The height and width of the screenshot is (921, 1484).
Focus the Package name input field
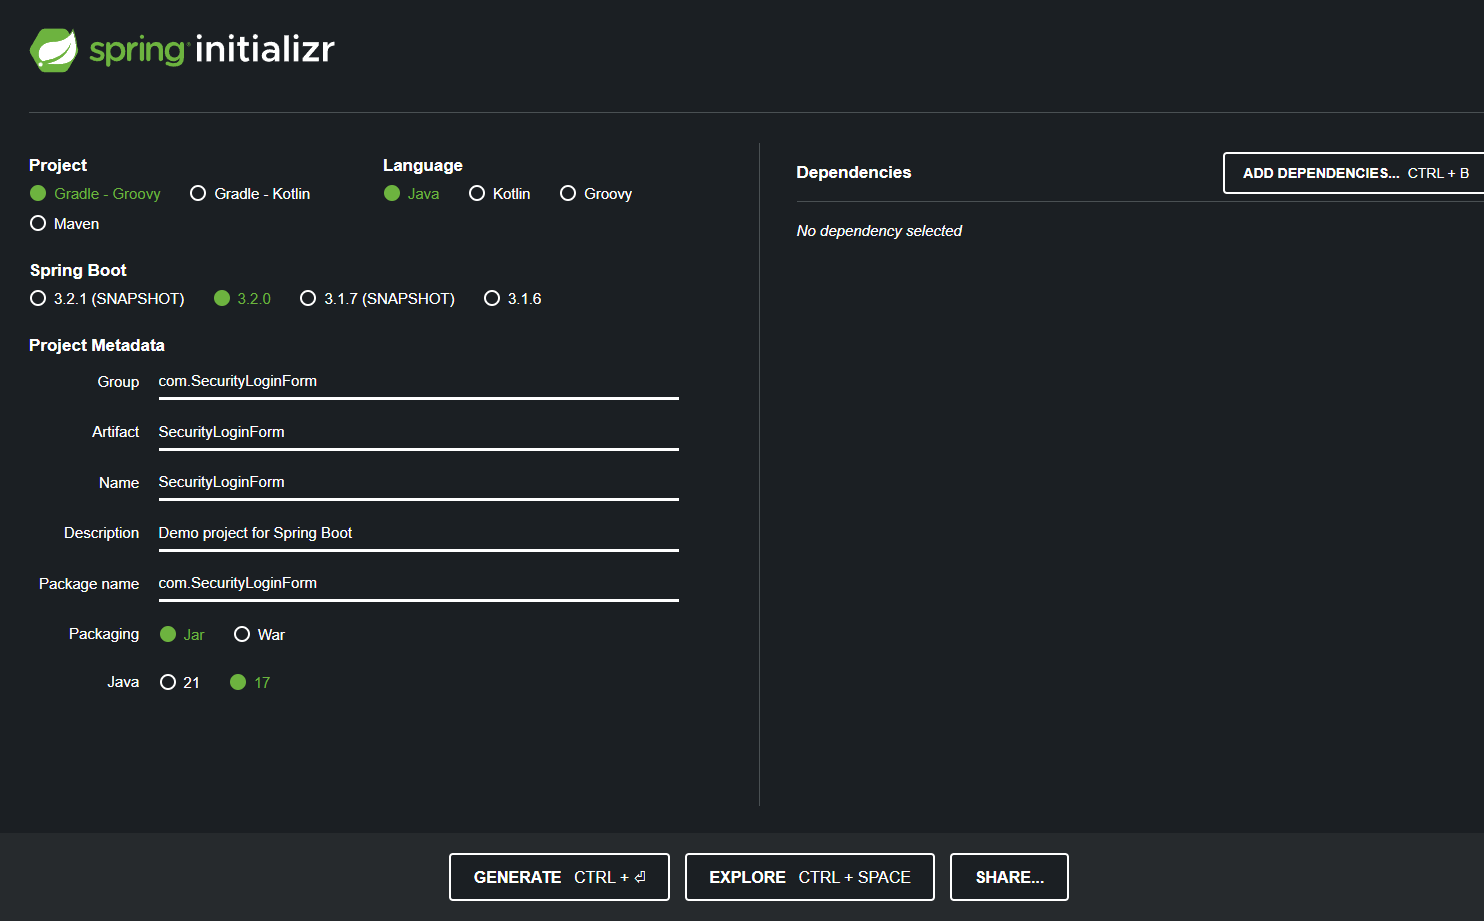point(418,583)
